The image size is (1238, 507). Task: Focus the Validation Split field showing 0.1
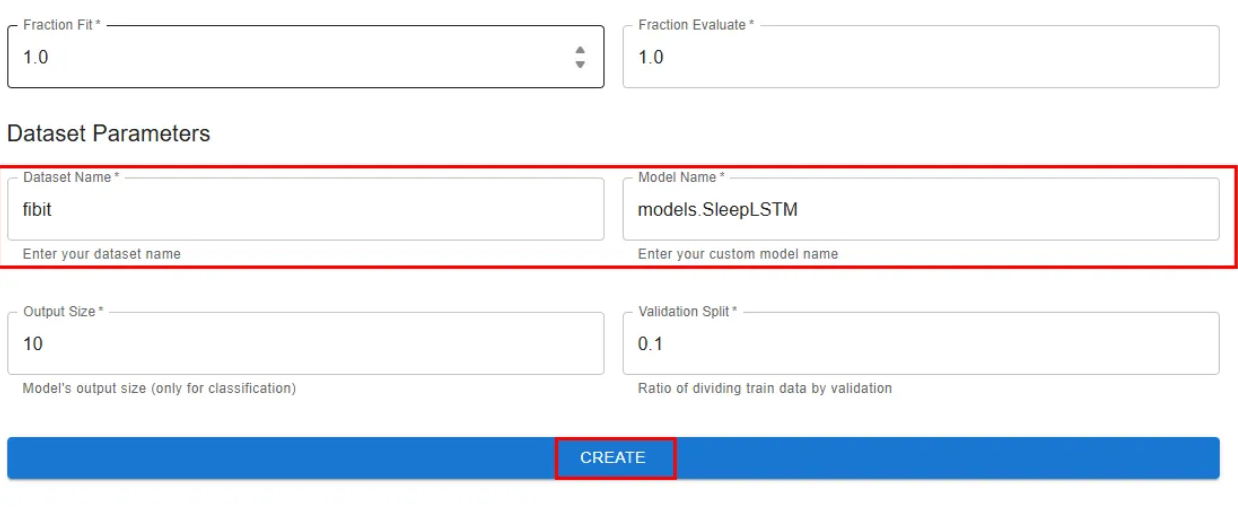coord(920,344)
